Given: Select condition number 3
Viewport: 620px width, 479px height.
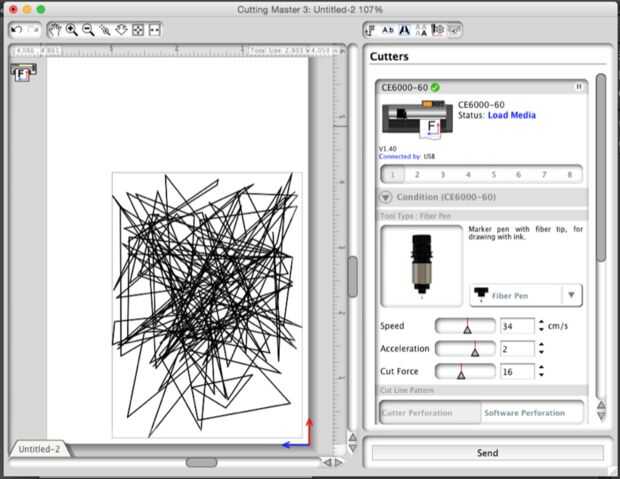Looking at the screenshot, I should [442, 174].
